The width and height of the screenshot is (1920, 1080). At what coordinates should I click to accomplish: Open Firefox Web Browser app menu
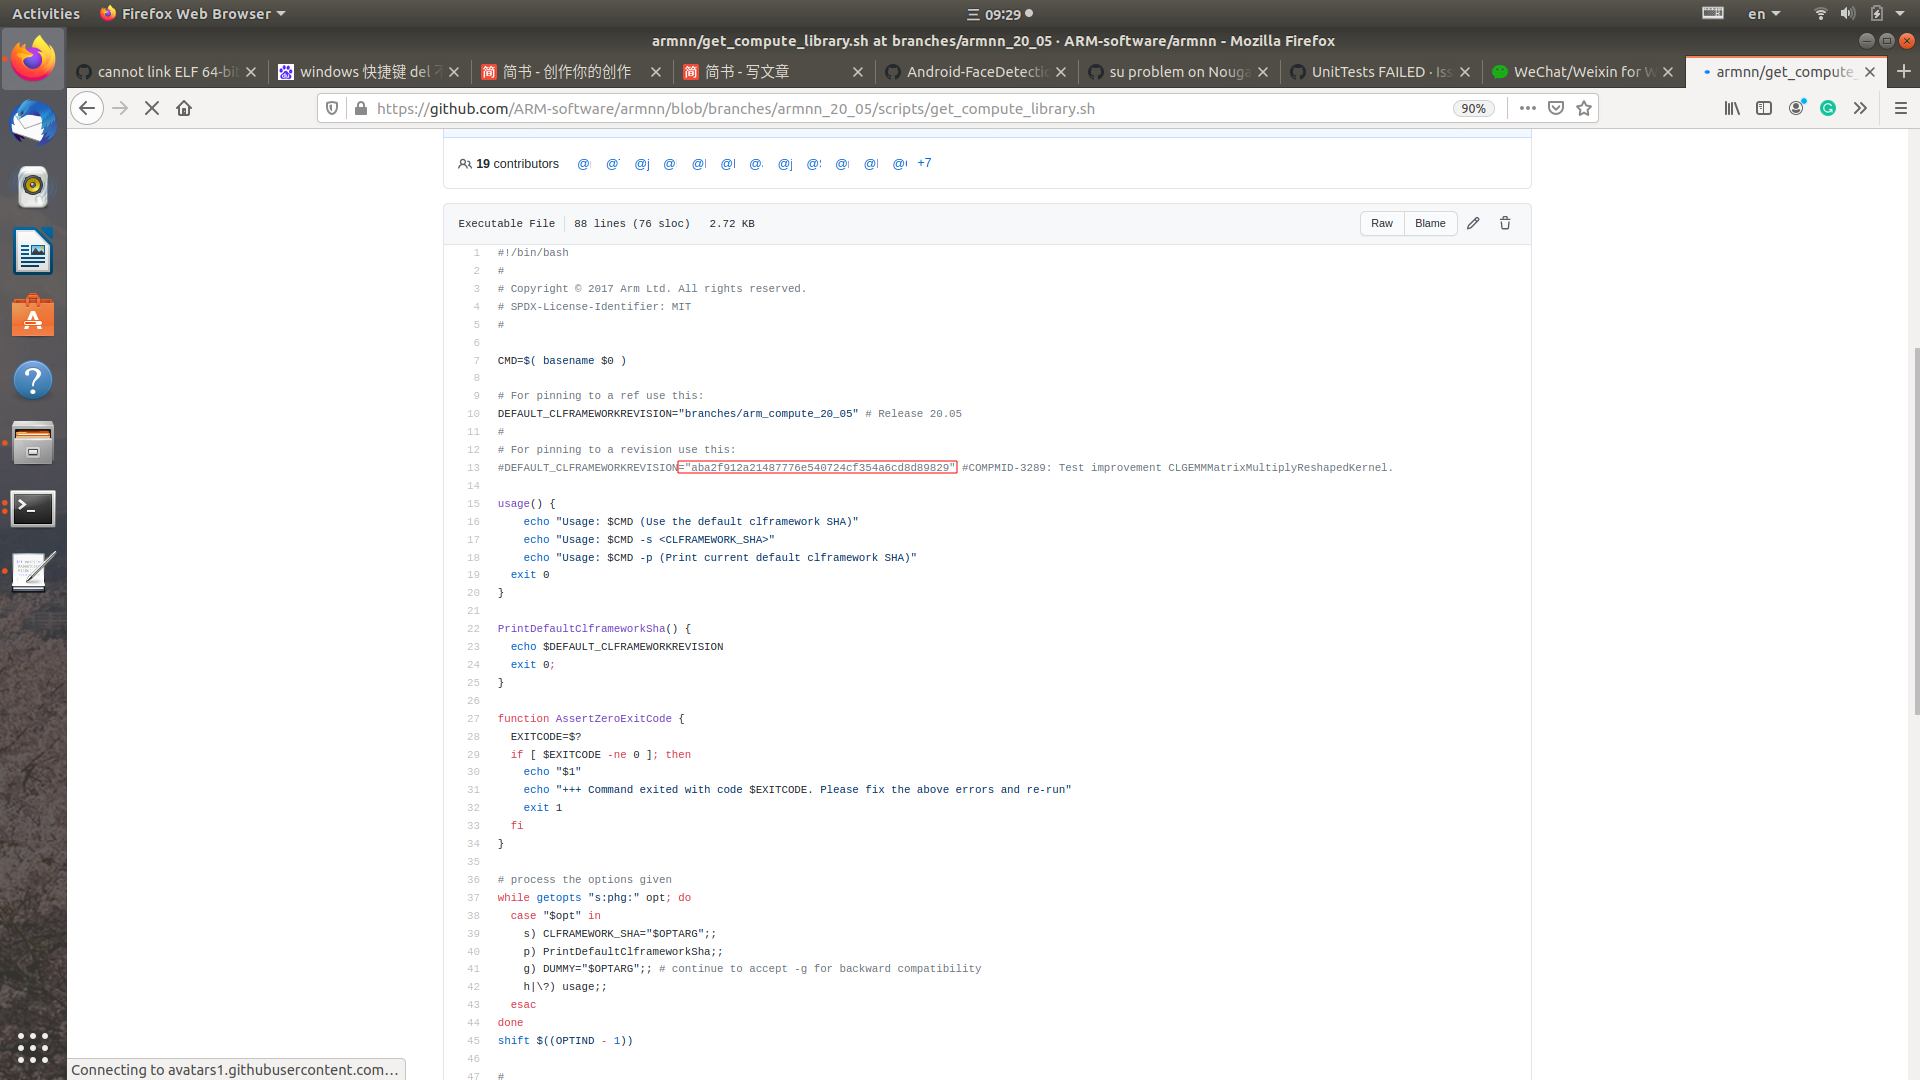click(193, 14)
